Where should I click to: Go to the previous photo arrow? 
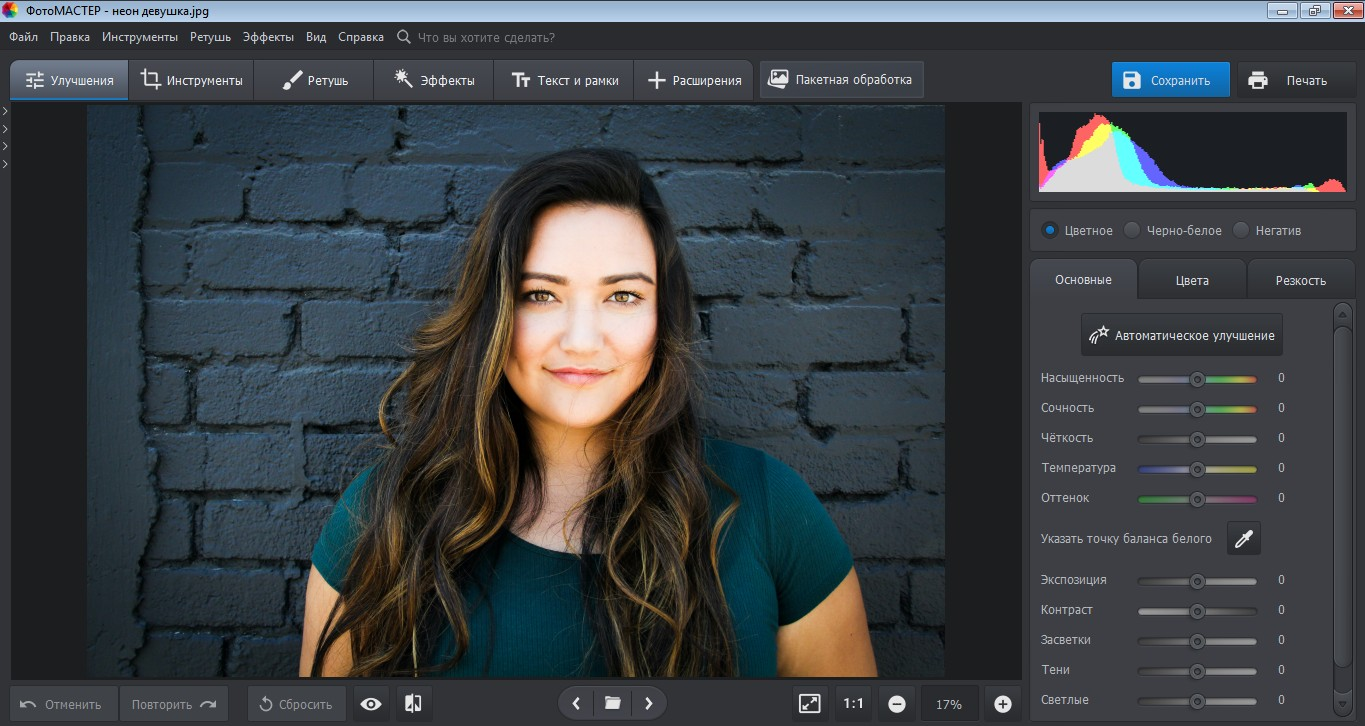coord(576,704)
